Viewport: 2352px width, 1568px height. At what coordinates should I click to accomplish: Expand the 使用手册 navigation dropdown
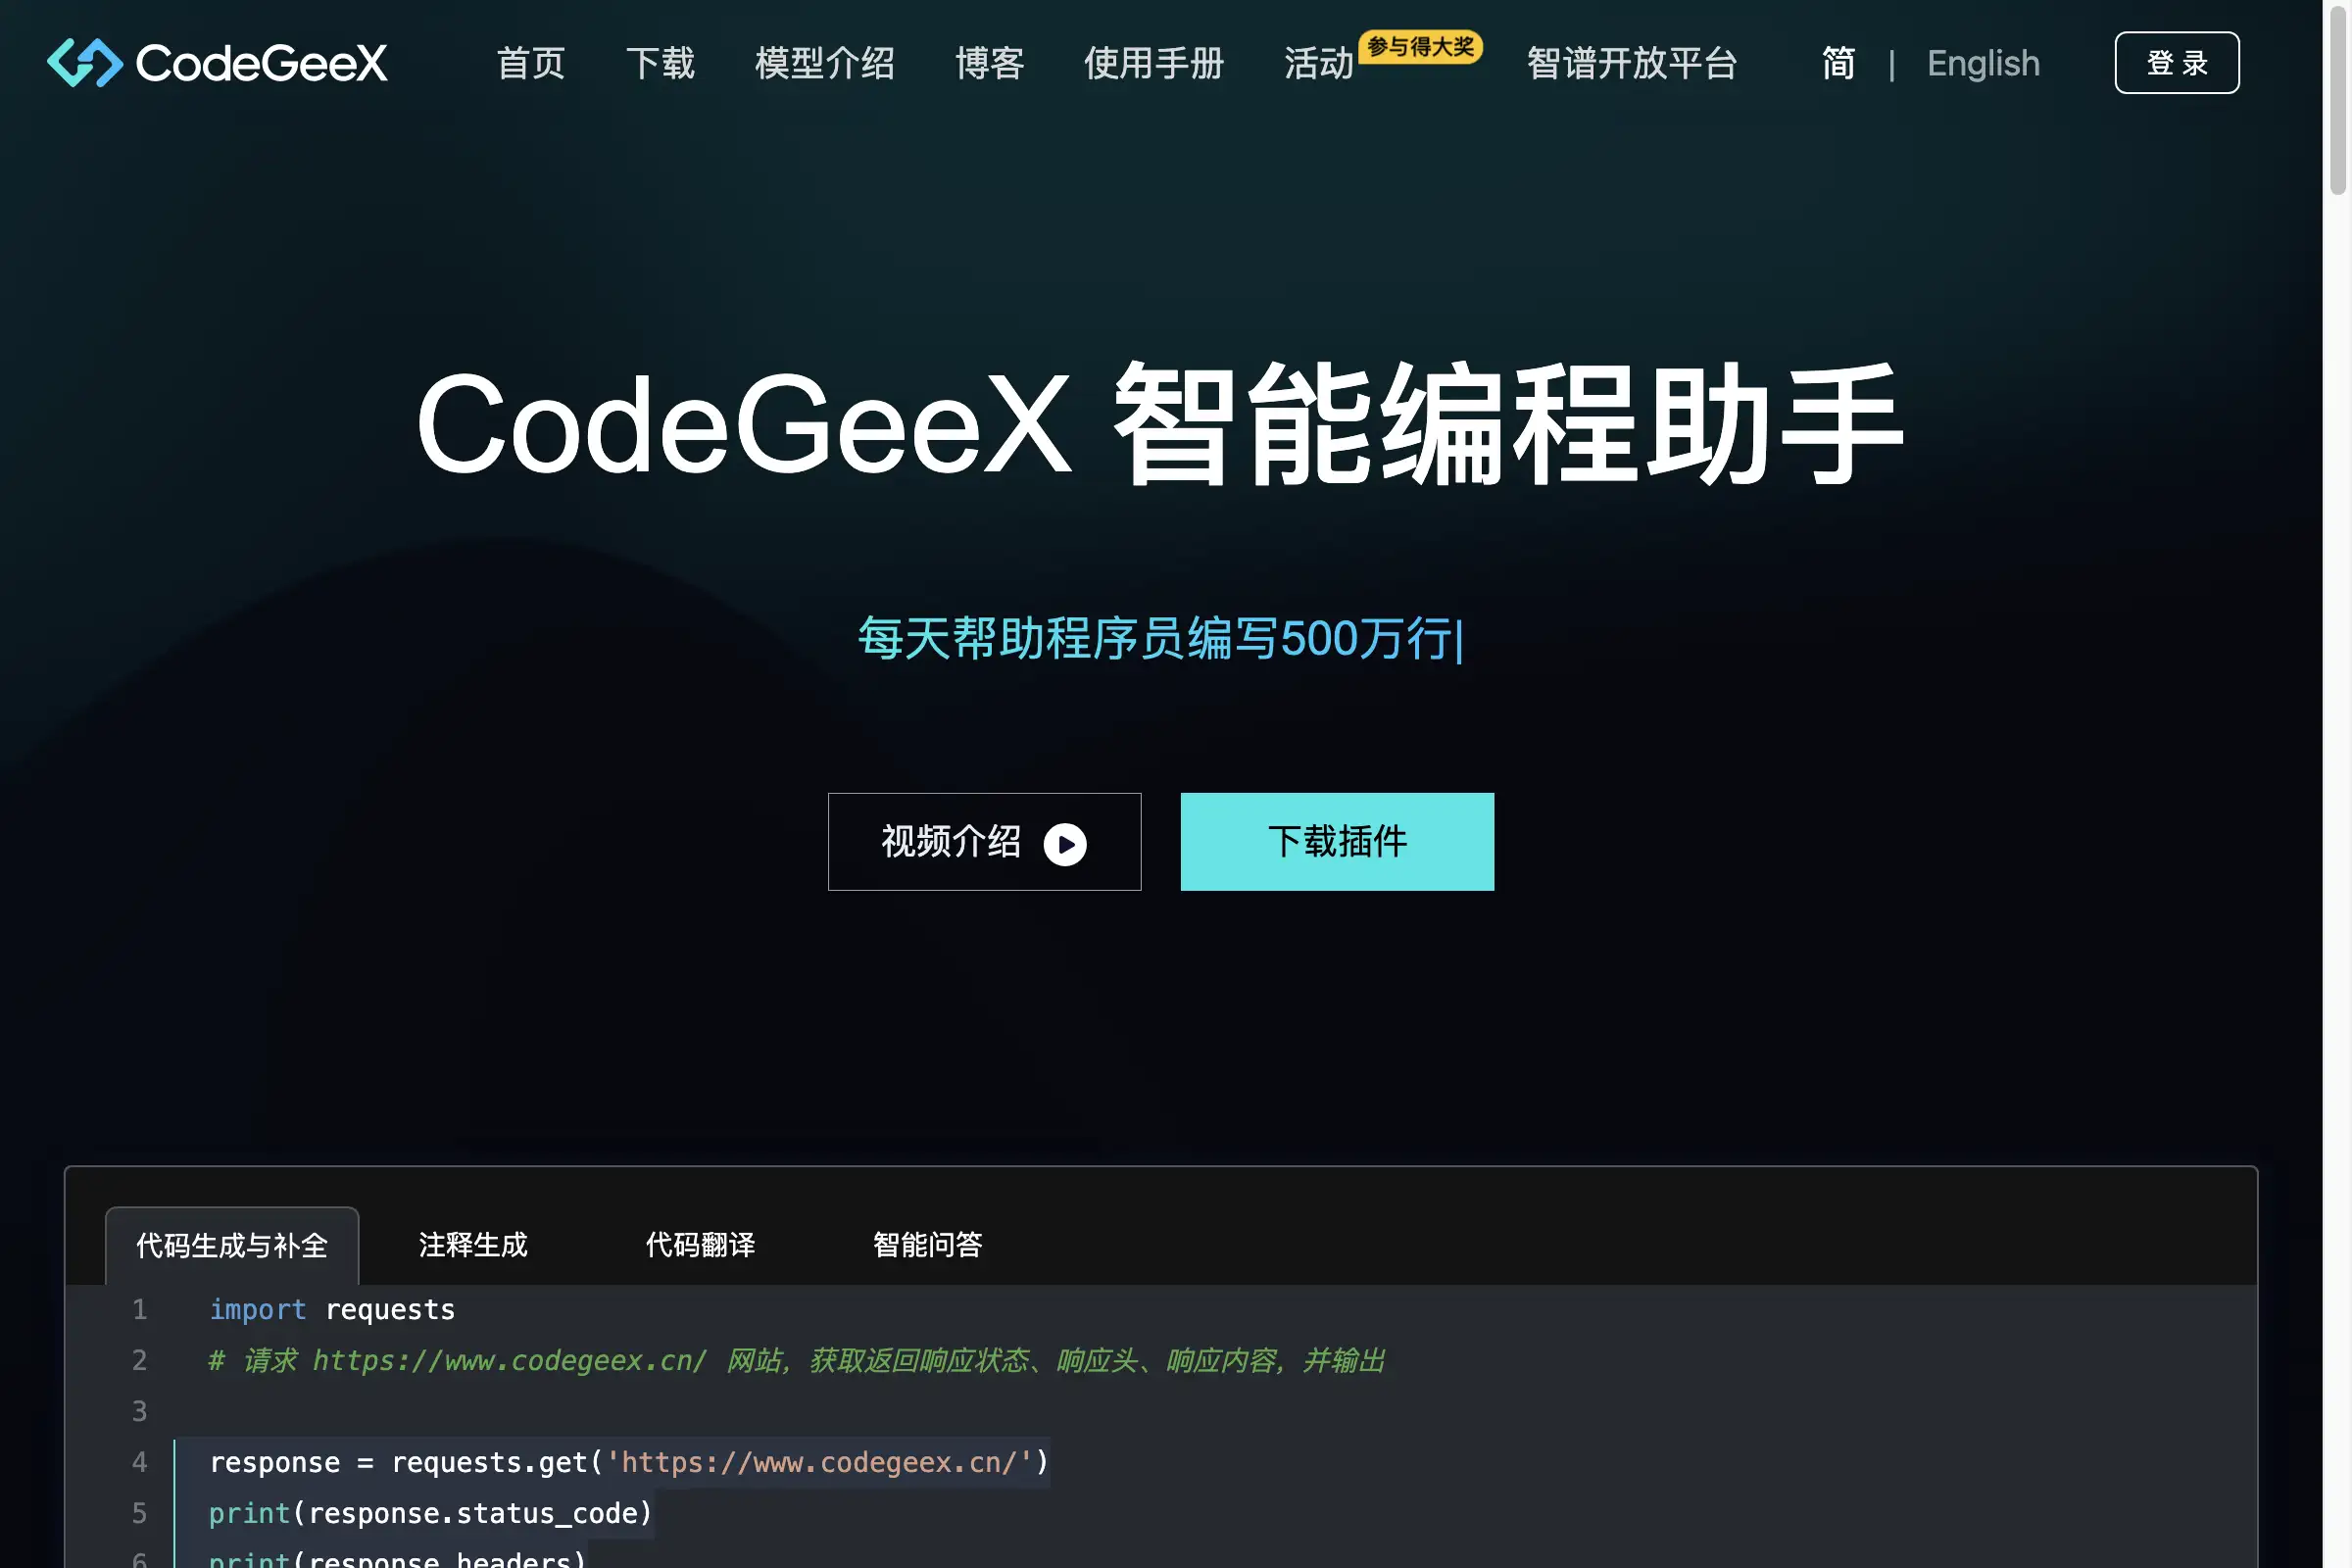pyautogui.click(x=1153, y=63)
